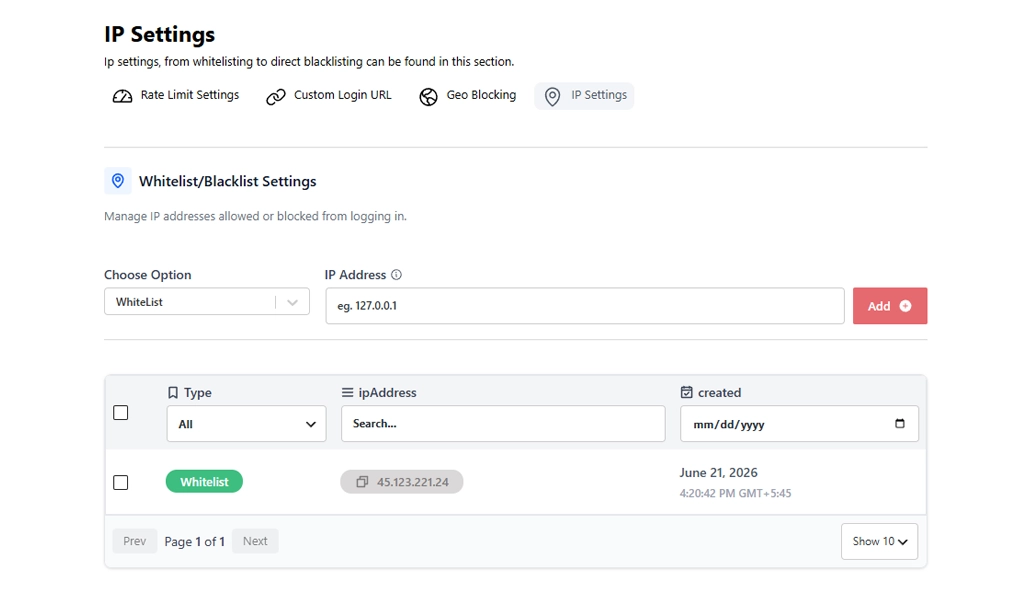The height and width of the screenshot is (589, 1024).
Task: Open the Rate Limit Settings tab
Action: (x=176, y=95)
